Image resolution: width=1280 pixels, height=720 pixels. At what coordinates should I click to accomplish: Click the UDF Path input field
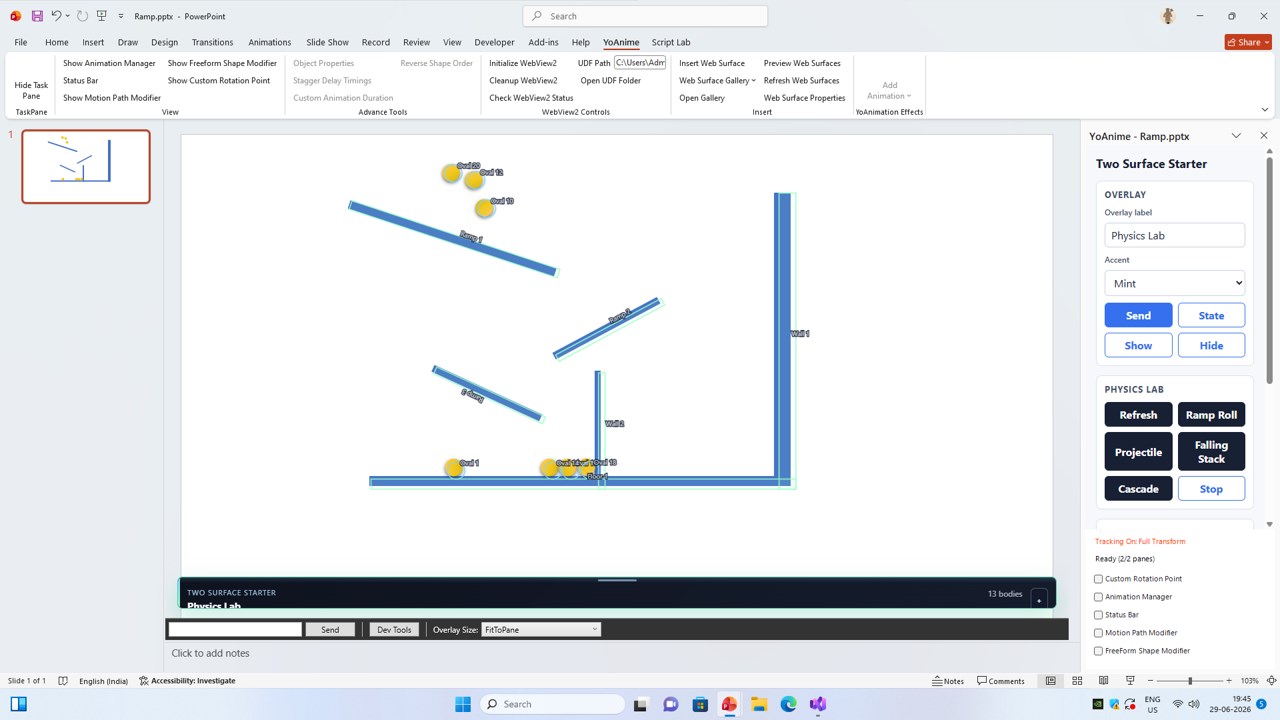click(640, 63)
